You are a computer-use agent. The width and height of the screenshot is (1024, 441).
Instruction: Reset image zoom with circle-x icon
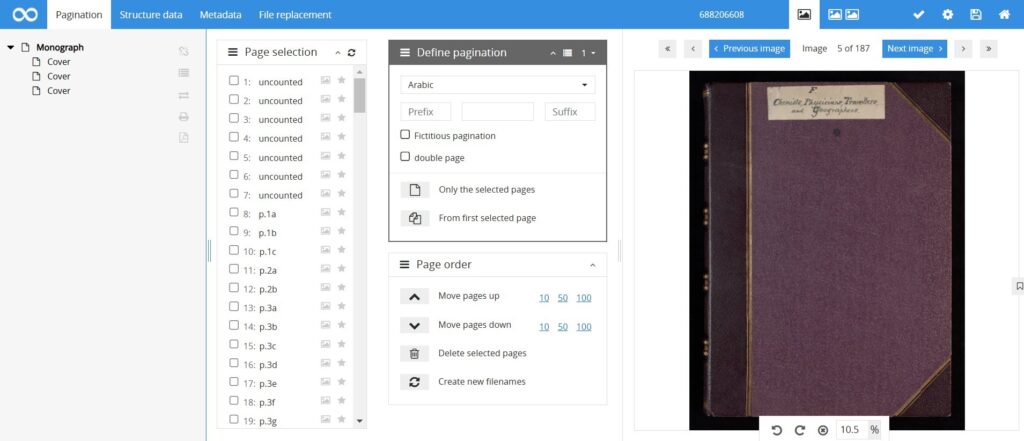(x=823, y=430)
